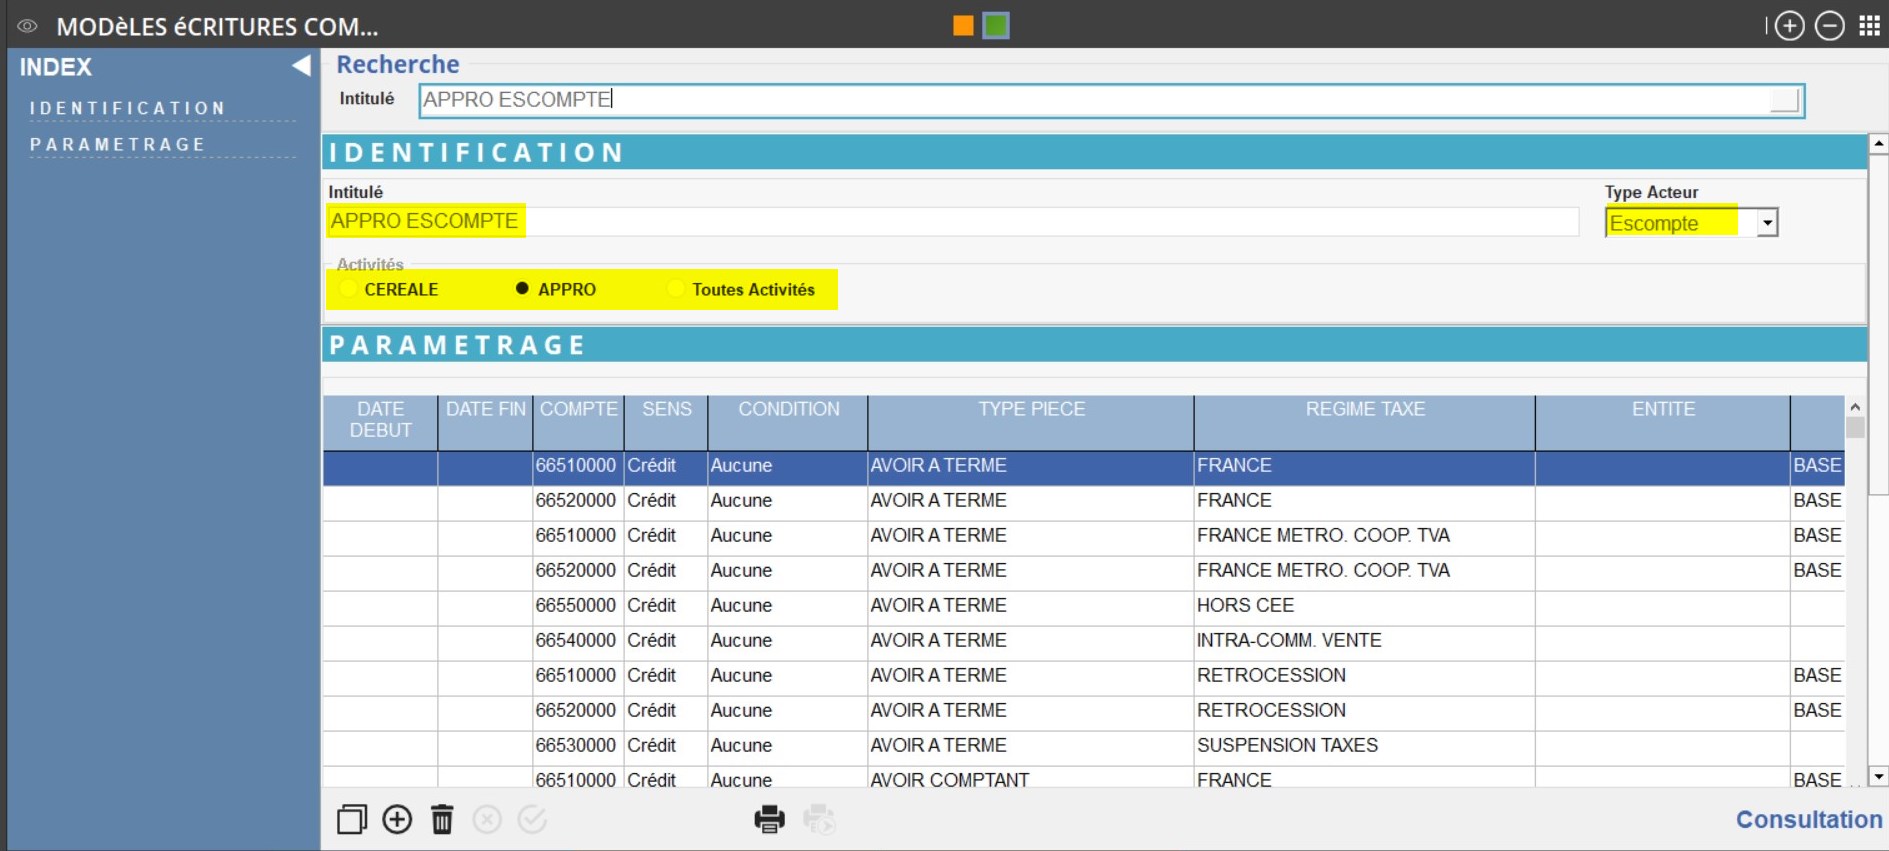Open the Type Acteur dropdown
Image resolution: width=1889 pixels, height=851 pixels.
(1767, 223)
